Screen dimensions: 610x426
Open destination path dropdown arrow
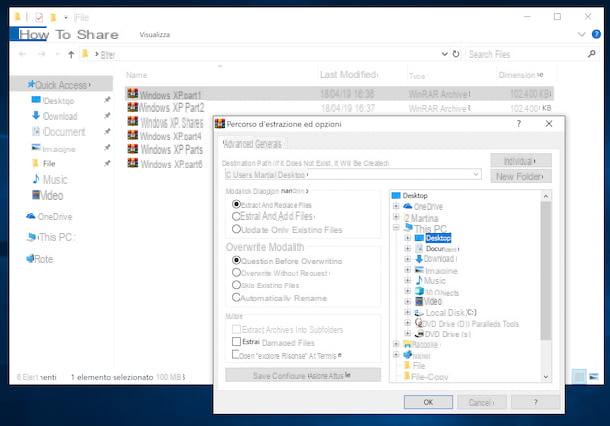pyautogui.click(x=476, y=174)
